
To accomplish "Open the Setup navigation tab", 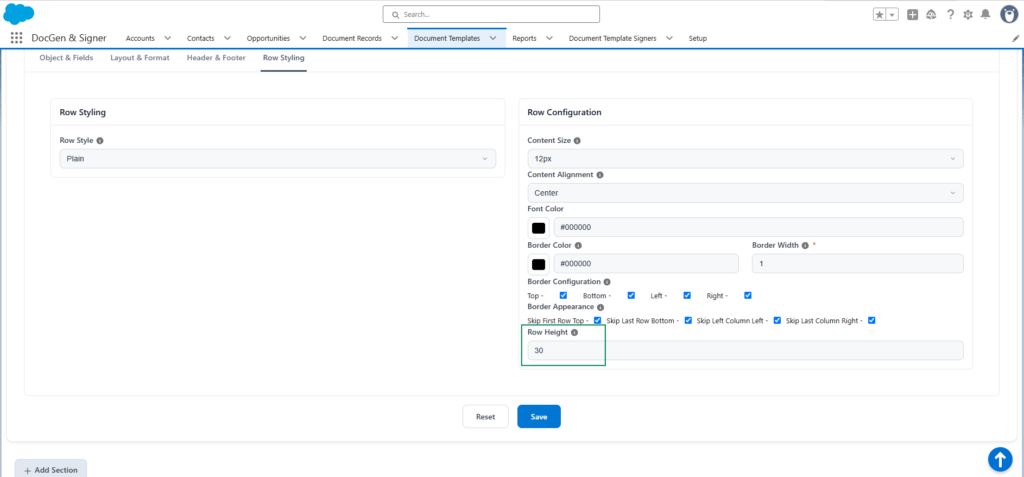I will click(697, 39).
